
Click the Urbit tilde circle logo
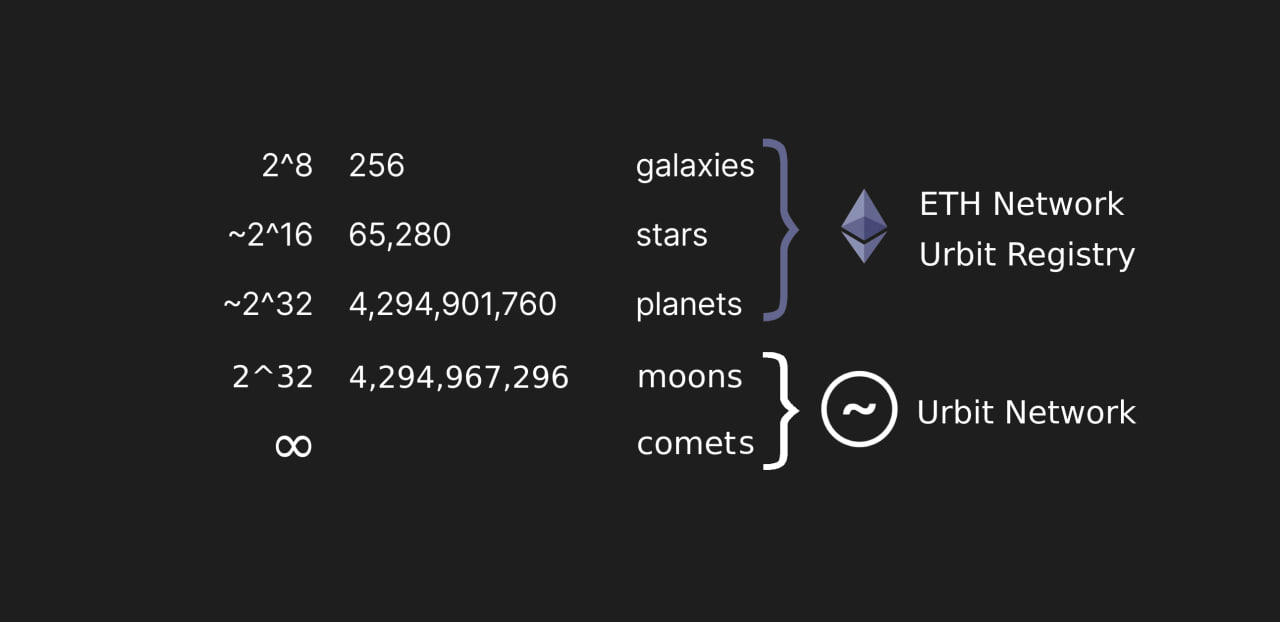click(859, 408)
